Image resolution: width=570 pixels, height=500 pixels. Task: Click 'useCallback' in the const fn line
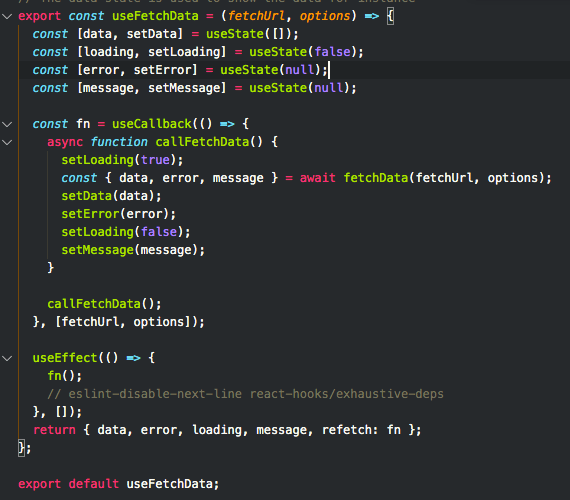(x=152, y=124)
